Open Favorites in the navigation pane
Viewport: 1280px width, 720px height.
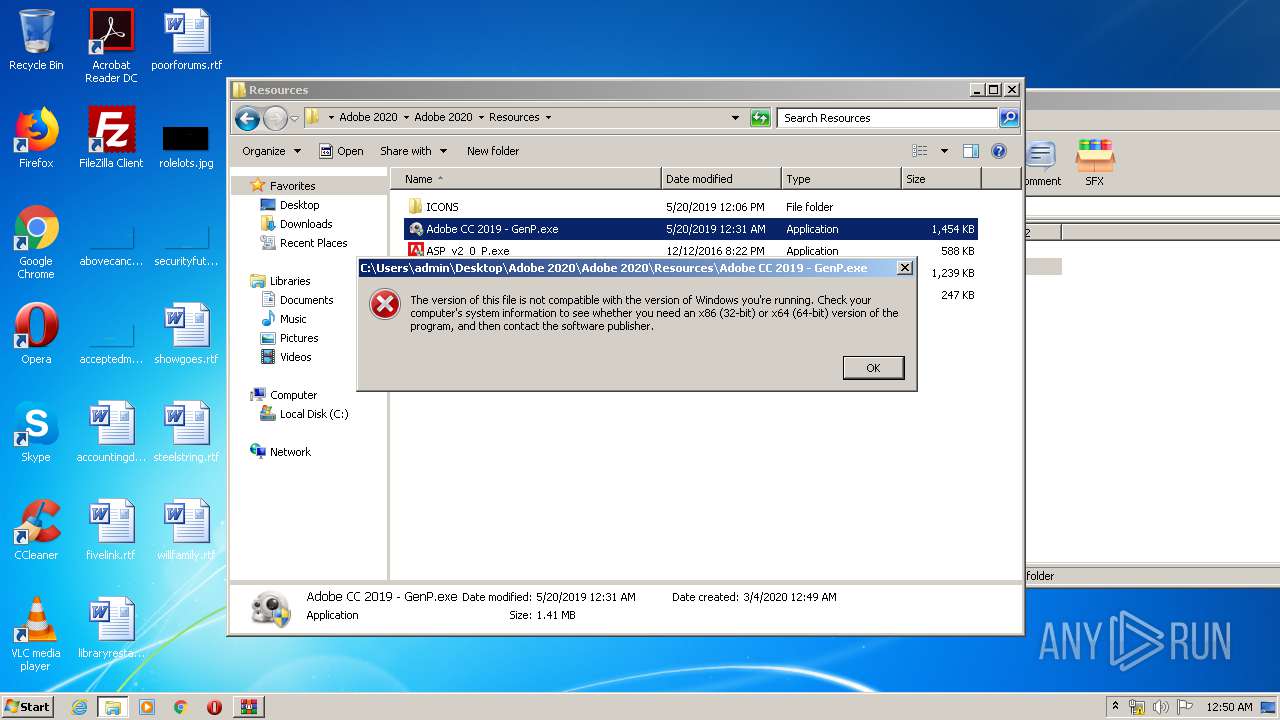pos(292,186)
